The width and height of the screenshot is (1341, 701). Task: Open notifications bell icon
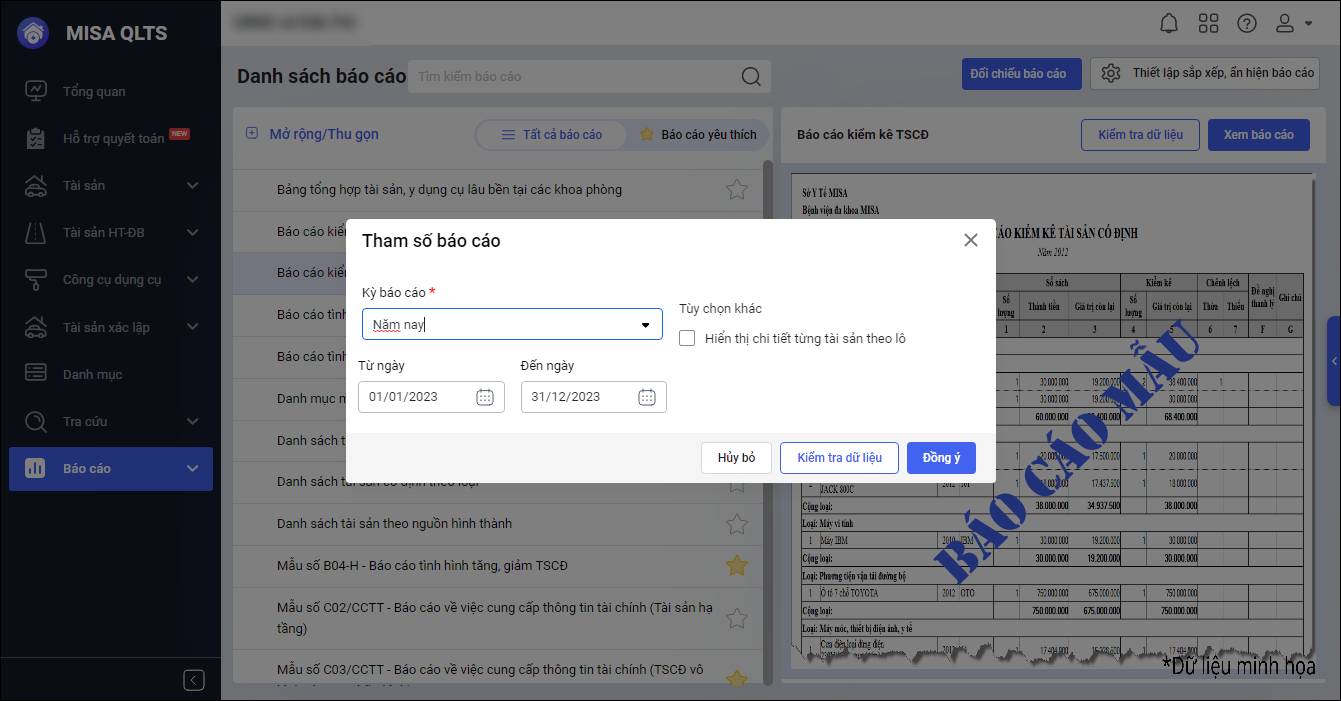1169,23
